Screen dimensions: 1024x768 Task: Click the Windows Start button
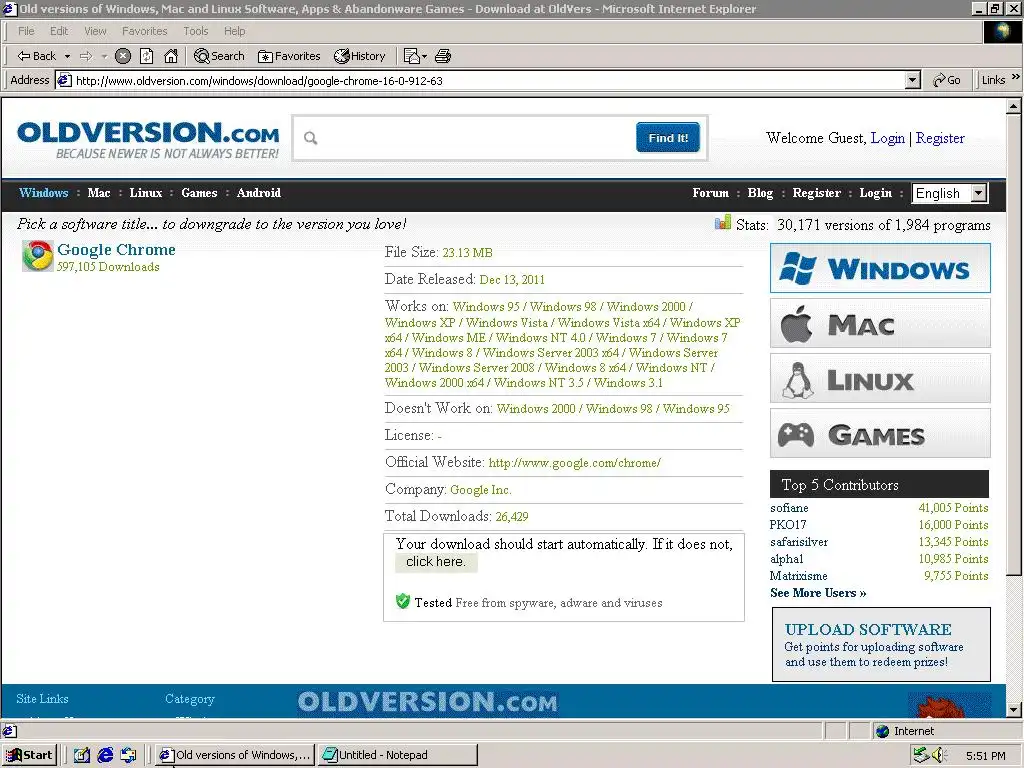click(29, 755)
